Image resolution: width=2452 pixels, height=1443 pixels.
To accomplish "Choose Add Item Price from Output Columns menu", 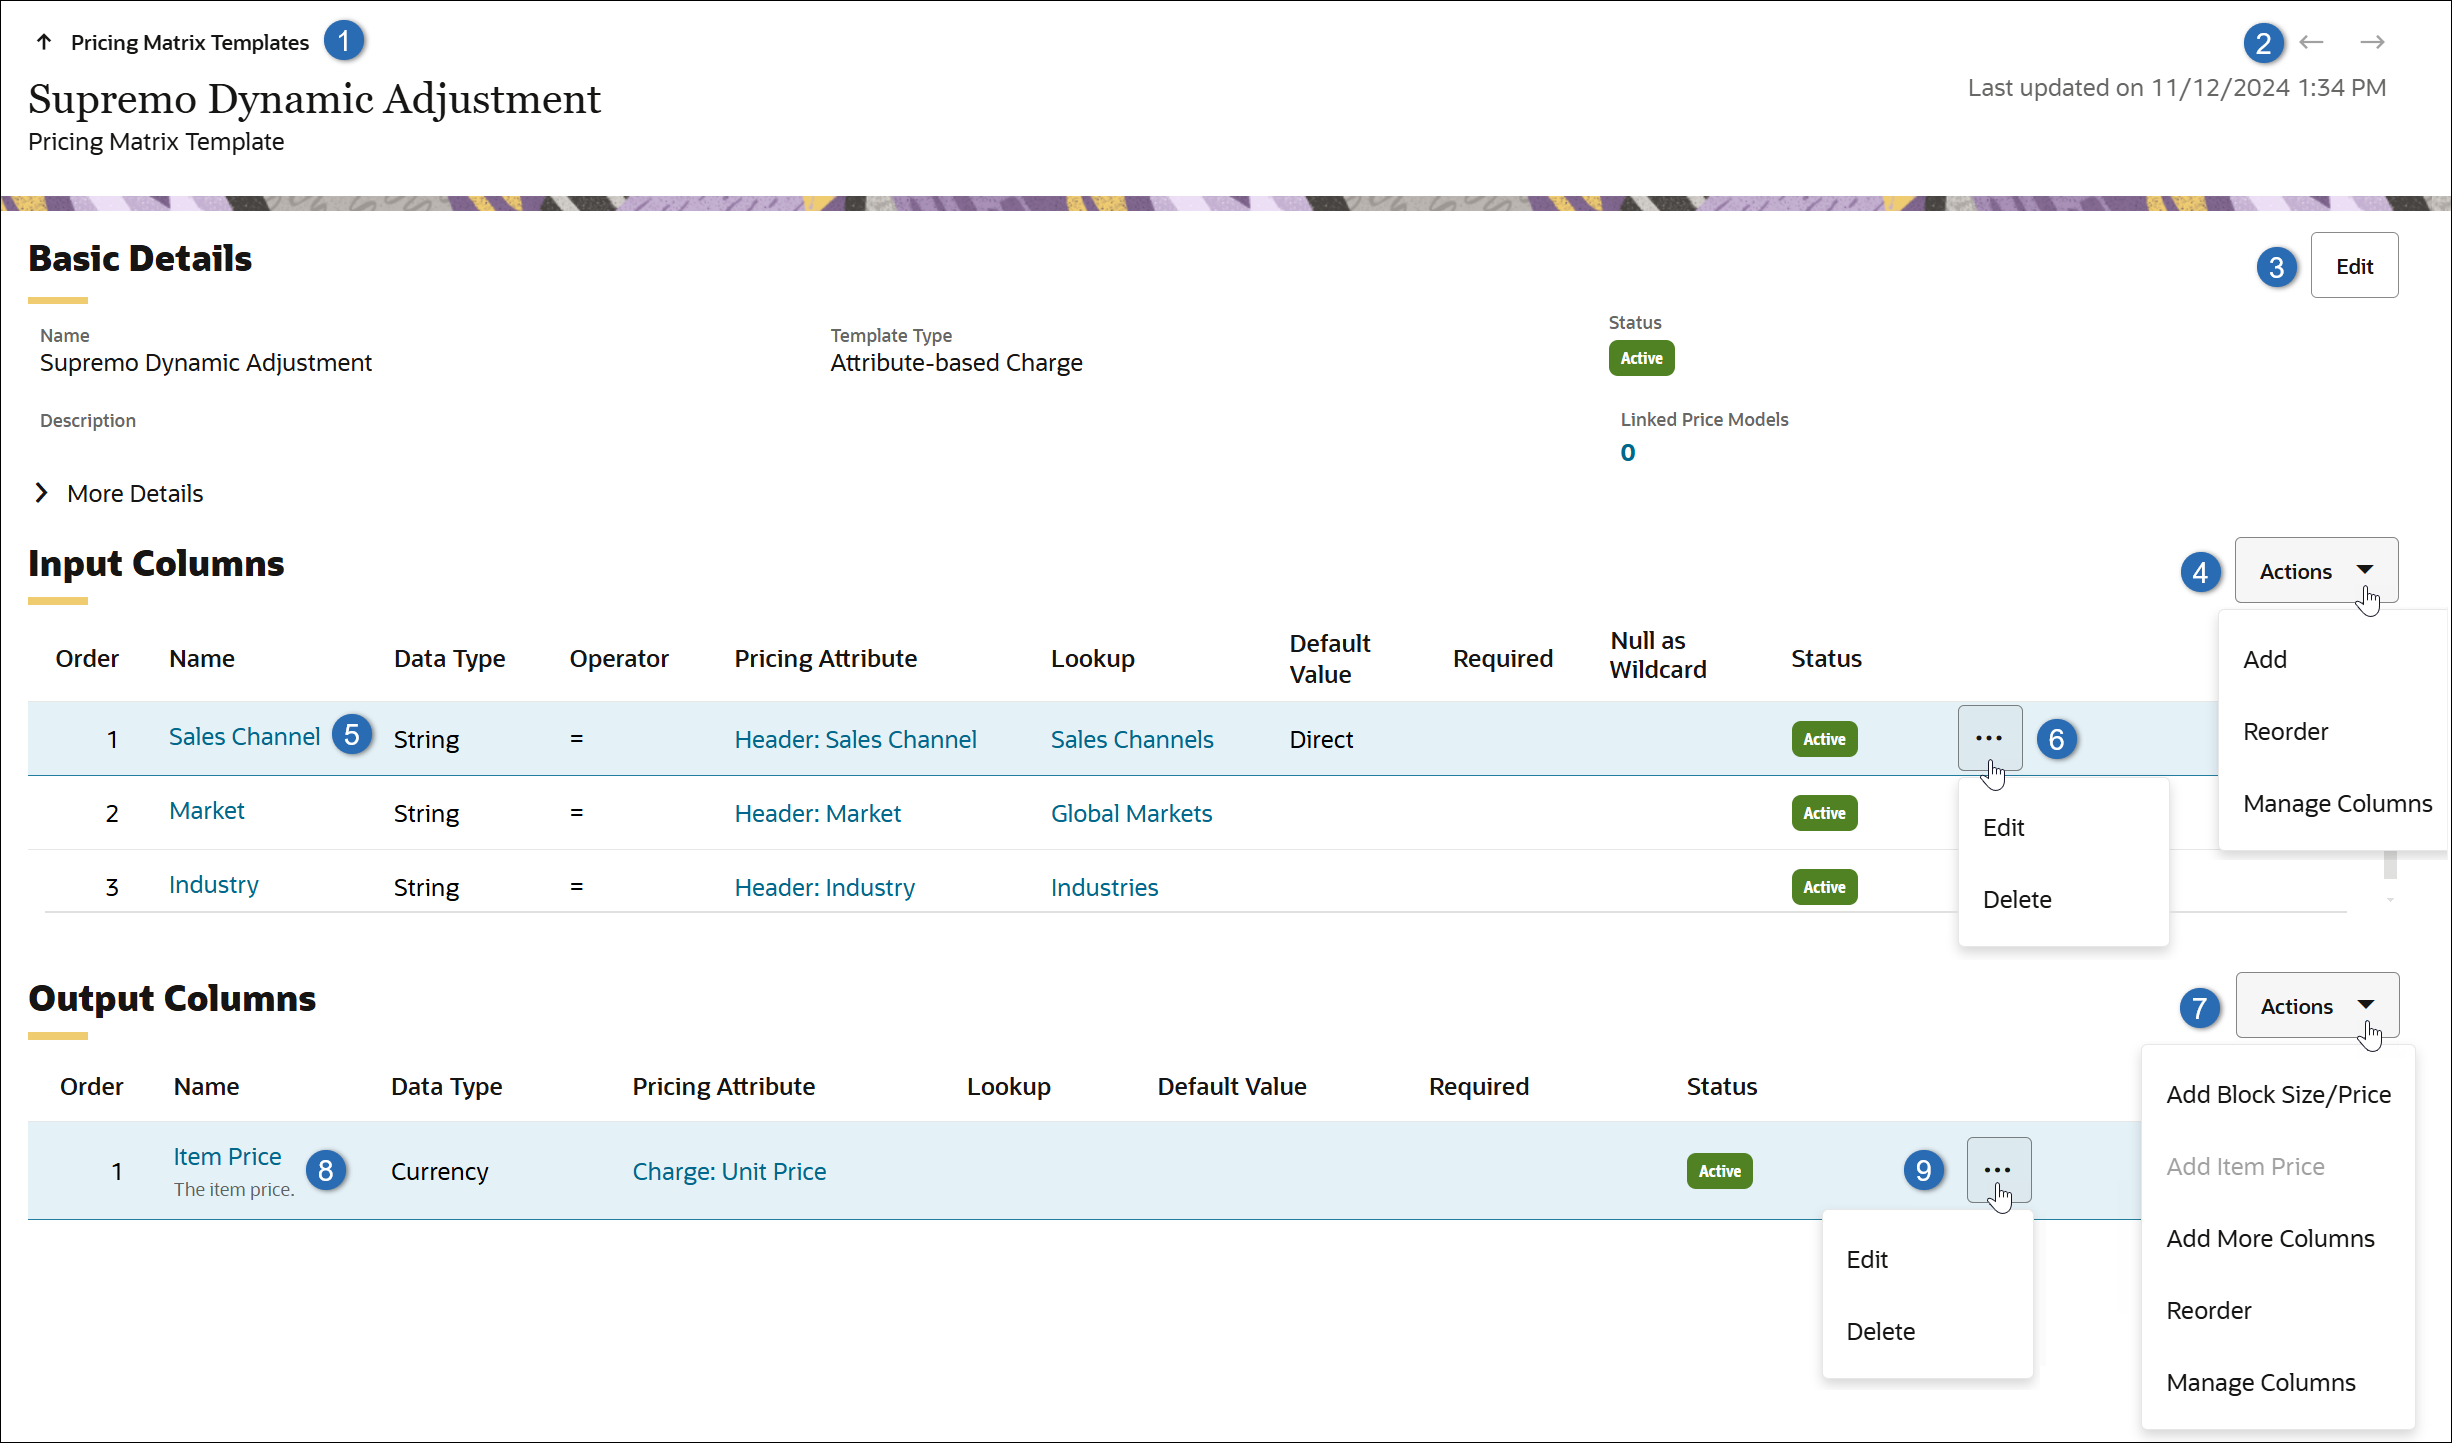I will pos(2245,1166).
